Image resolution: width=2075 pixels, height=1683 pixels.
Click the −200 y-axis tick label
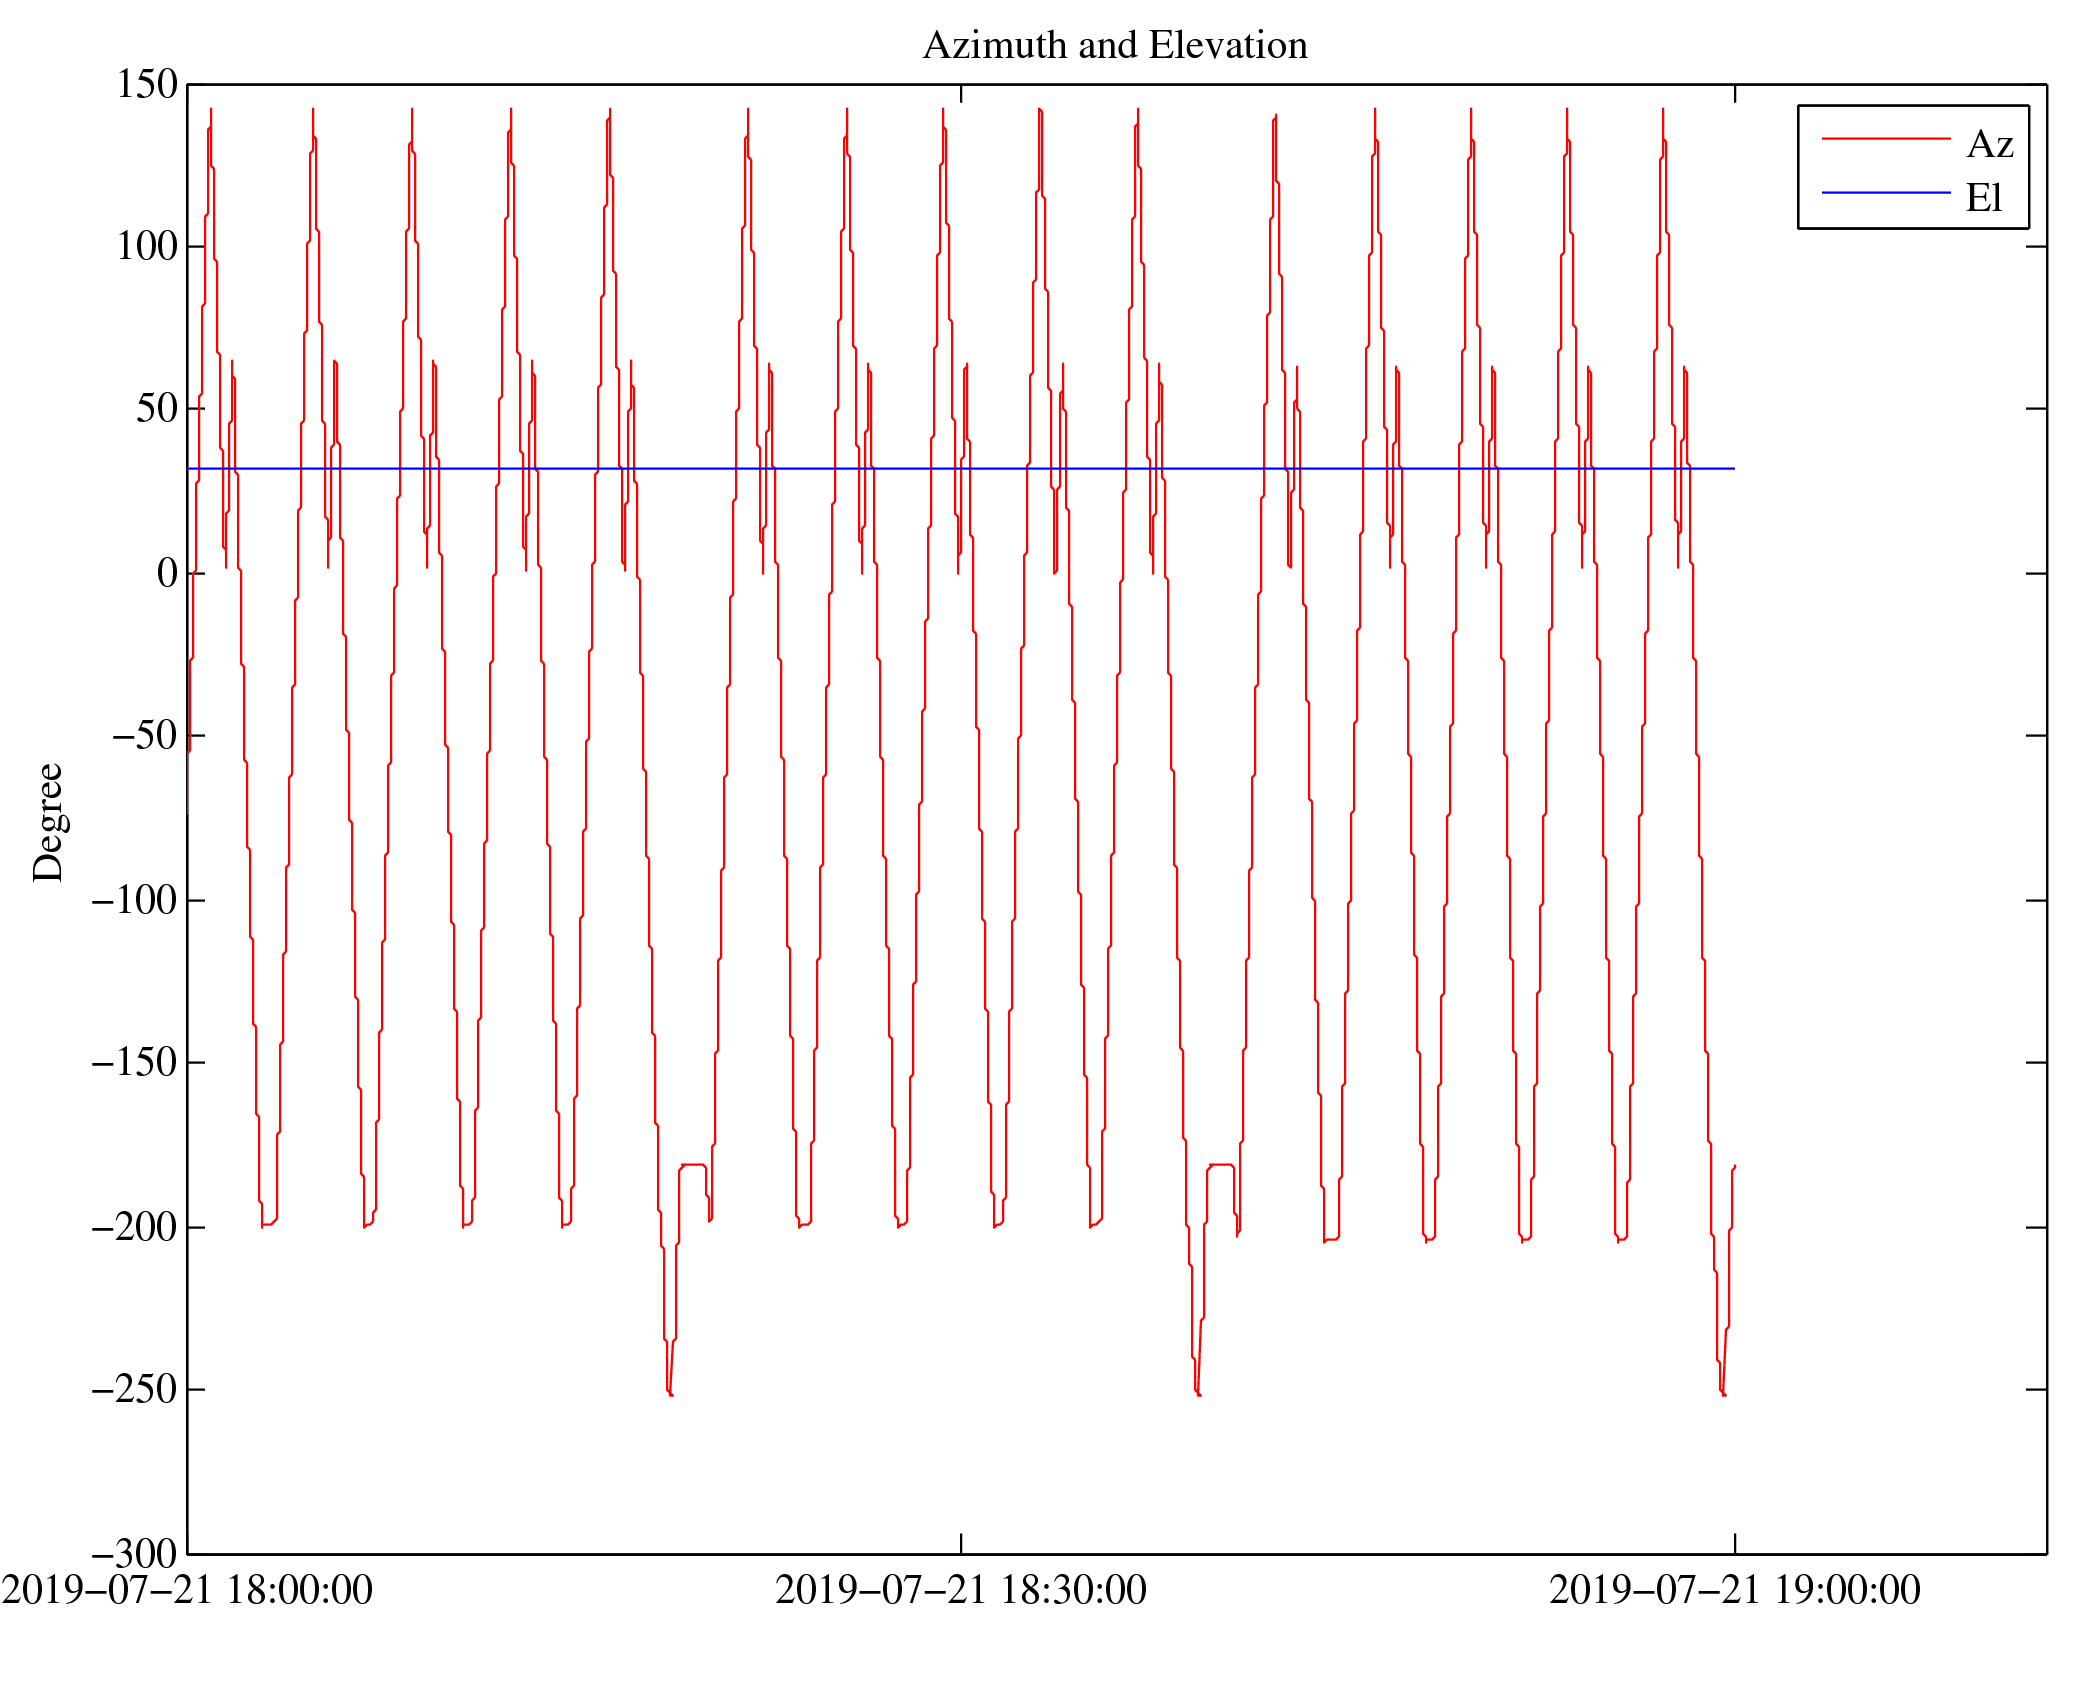coord(134,1228)
